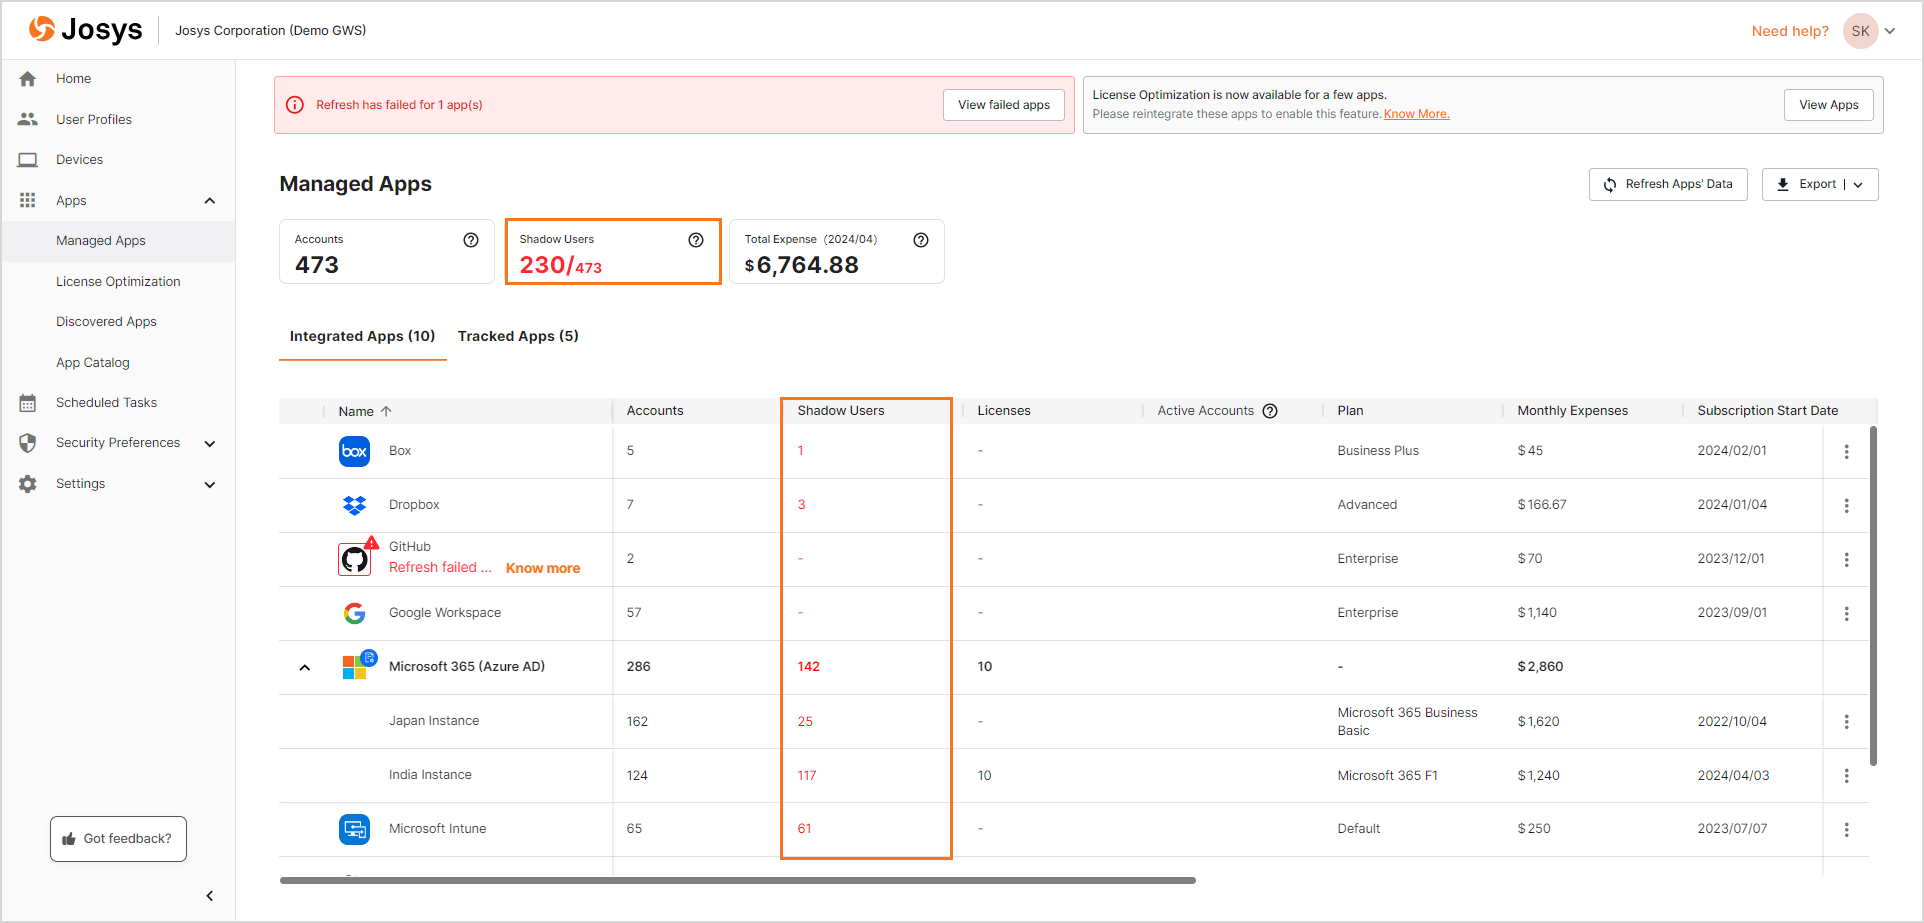The width and height of the screenshot is (1924, 923).
Task: Collapse the sidebar with bottom chevron
Action: [210, 896]
